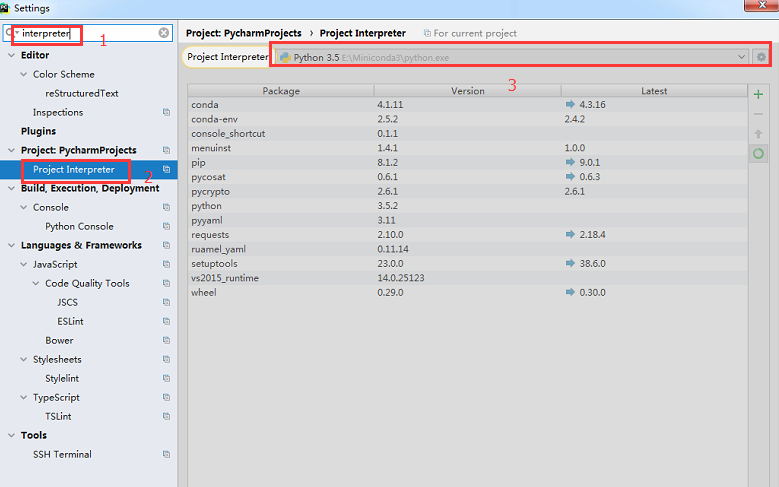Click the upgrade package up-arrow icon
The width and height of the screenshot is (779, 487).
click(x=758, y=134)
